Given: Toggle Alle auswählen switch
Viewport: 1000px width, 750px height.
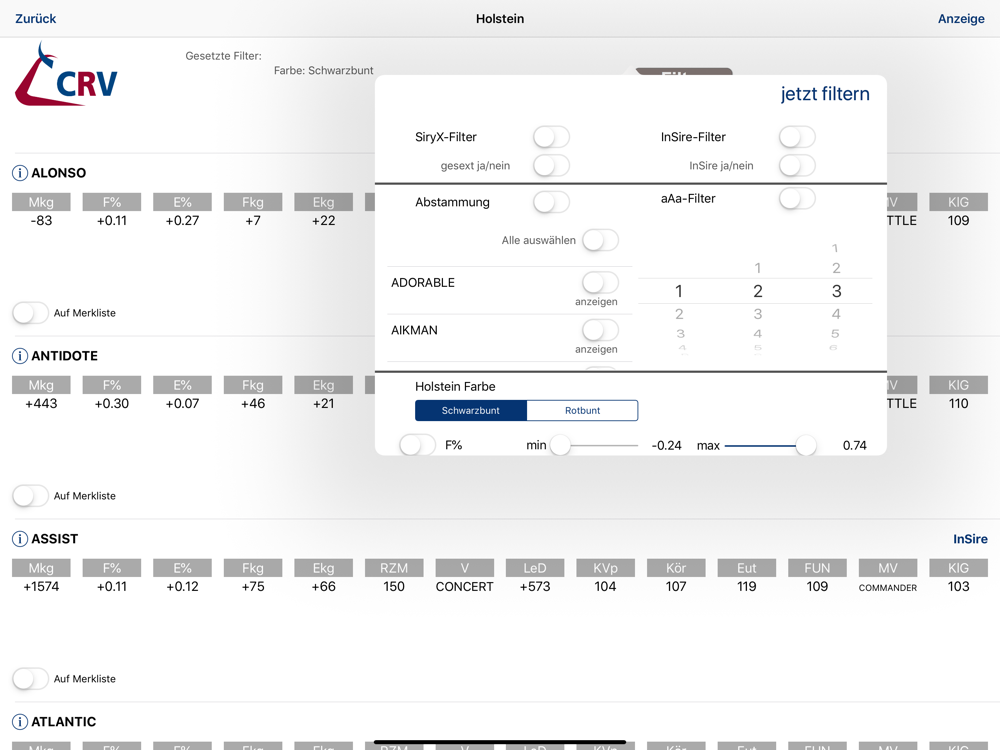Looking at the screenshot, I should [x=600, y=240].
